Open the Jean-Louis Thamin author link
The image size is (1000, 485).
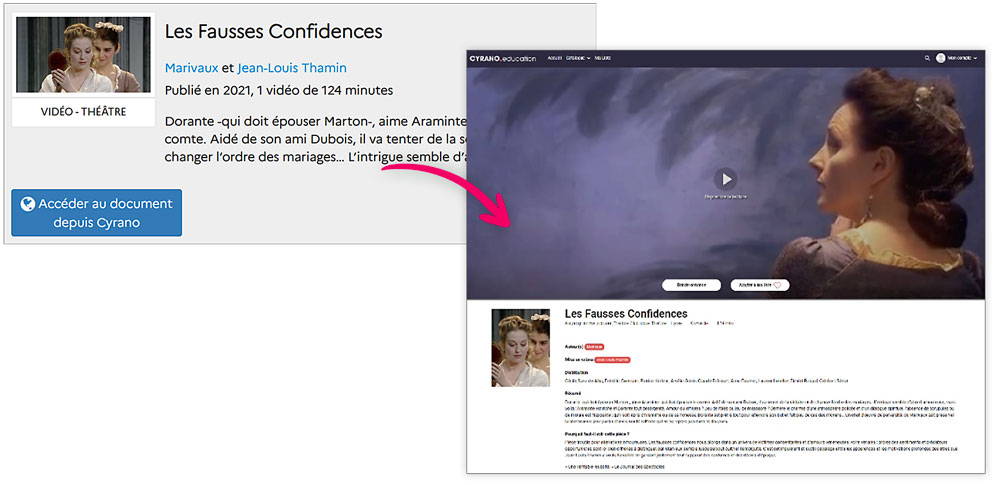point(292,68)
